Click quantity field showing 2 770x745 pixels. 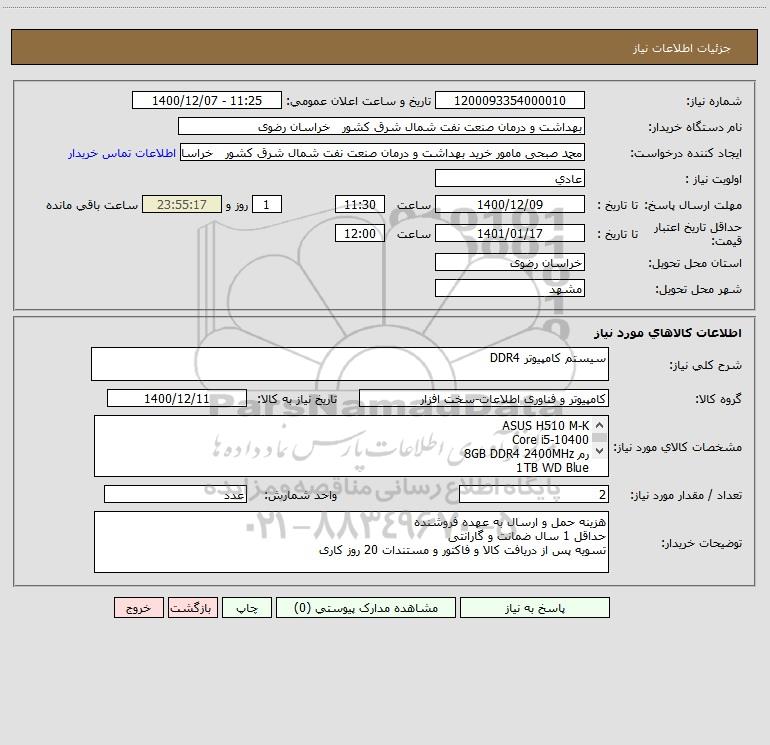click(x=534, y=495)
